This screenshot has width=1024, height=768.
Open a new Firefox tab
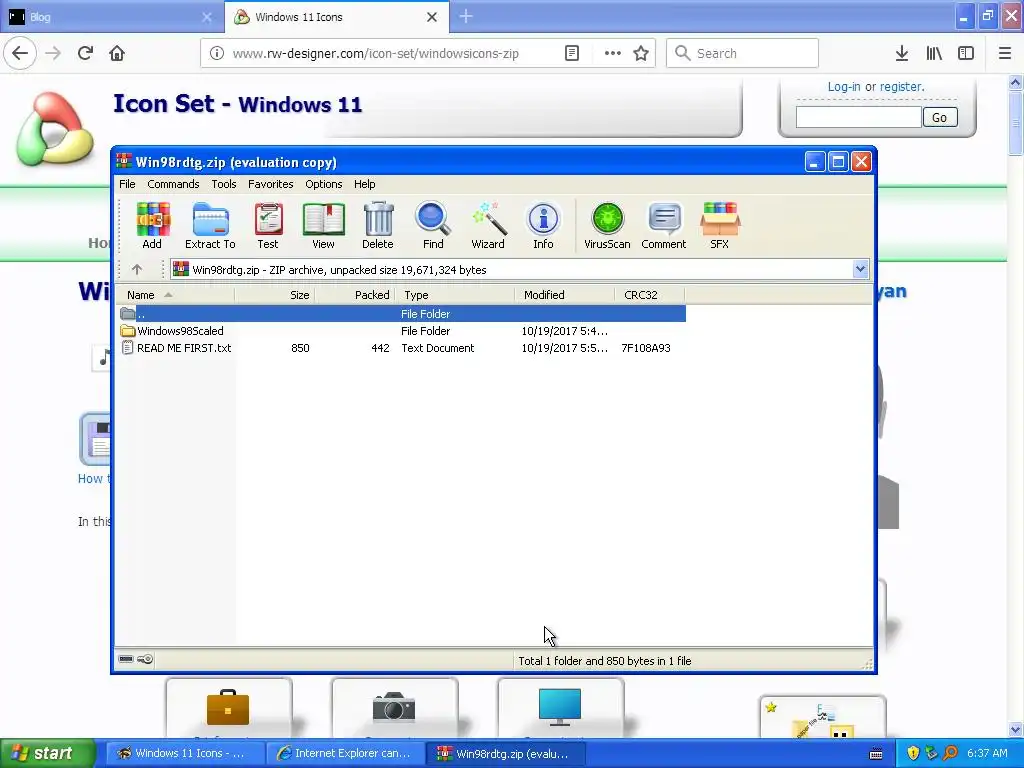466,16
